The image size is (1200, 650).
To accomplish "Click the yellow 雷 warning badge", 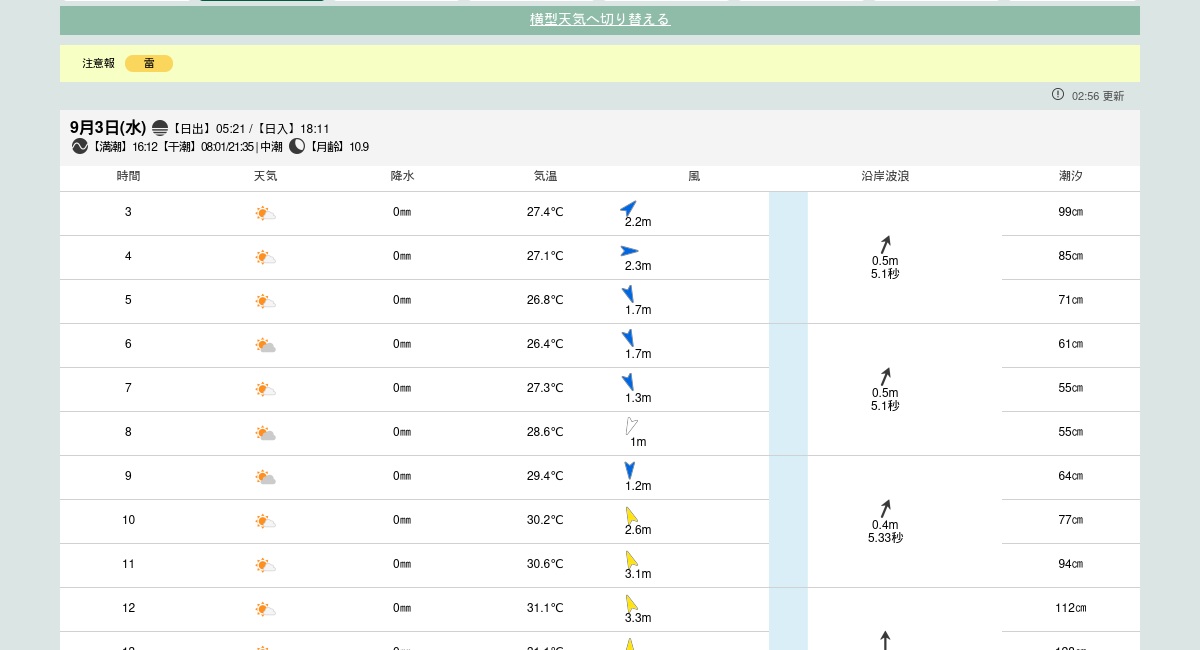I will [149, 64].
